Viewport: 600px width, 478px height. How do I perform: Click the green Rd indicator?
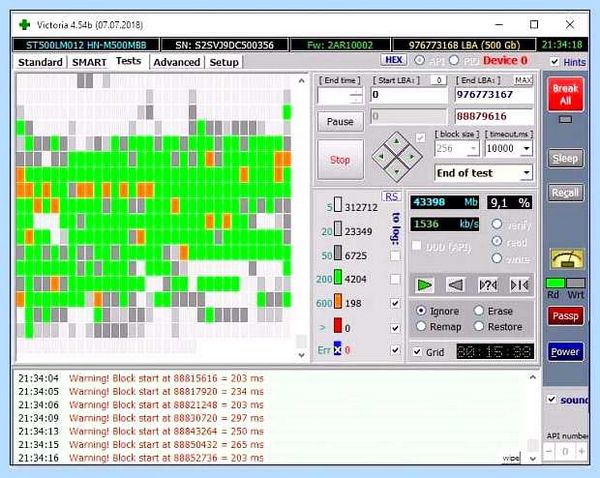point(555,283)
